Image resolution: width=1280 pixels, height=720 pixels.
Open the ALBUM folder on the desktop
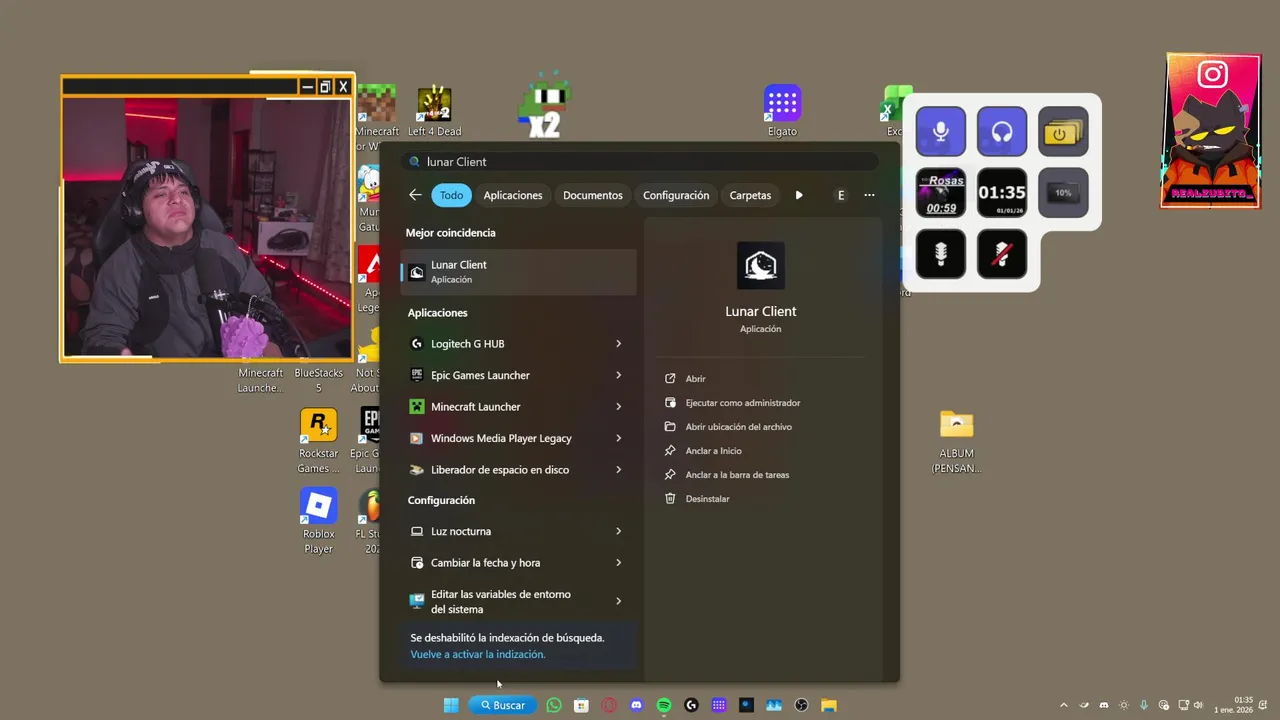tap(957, 440)
